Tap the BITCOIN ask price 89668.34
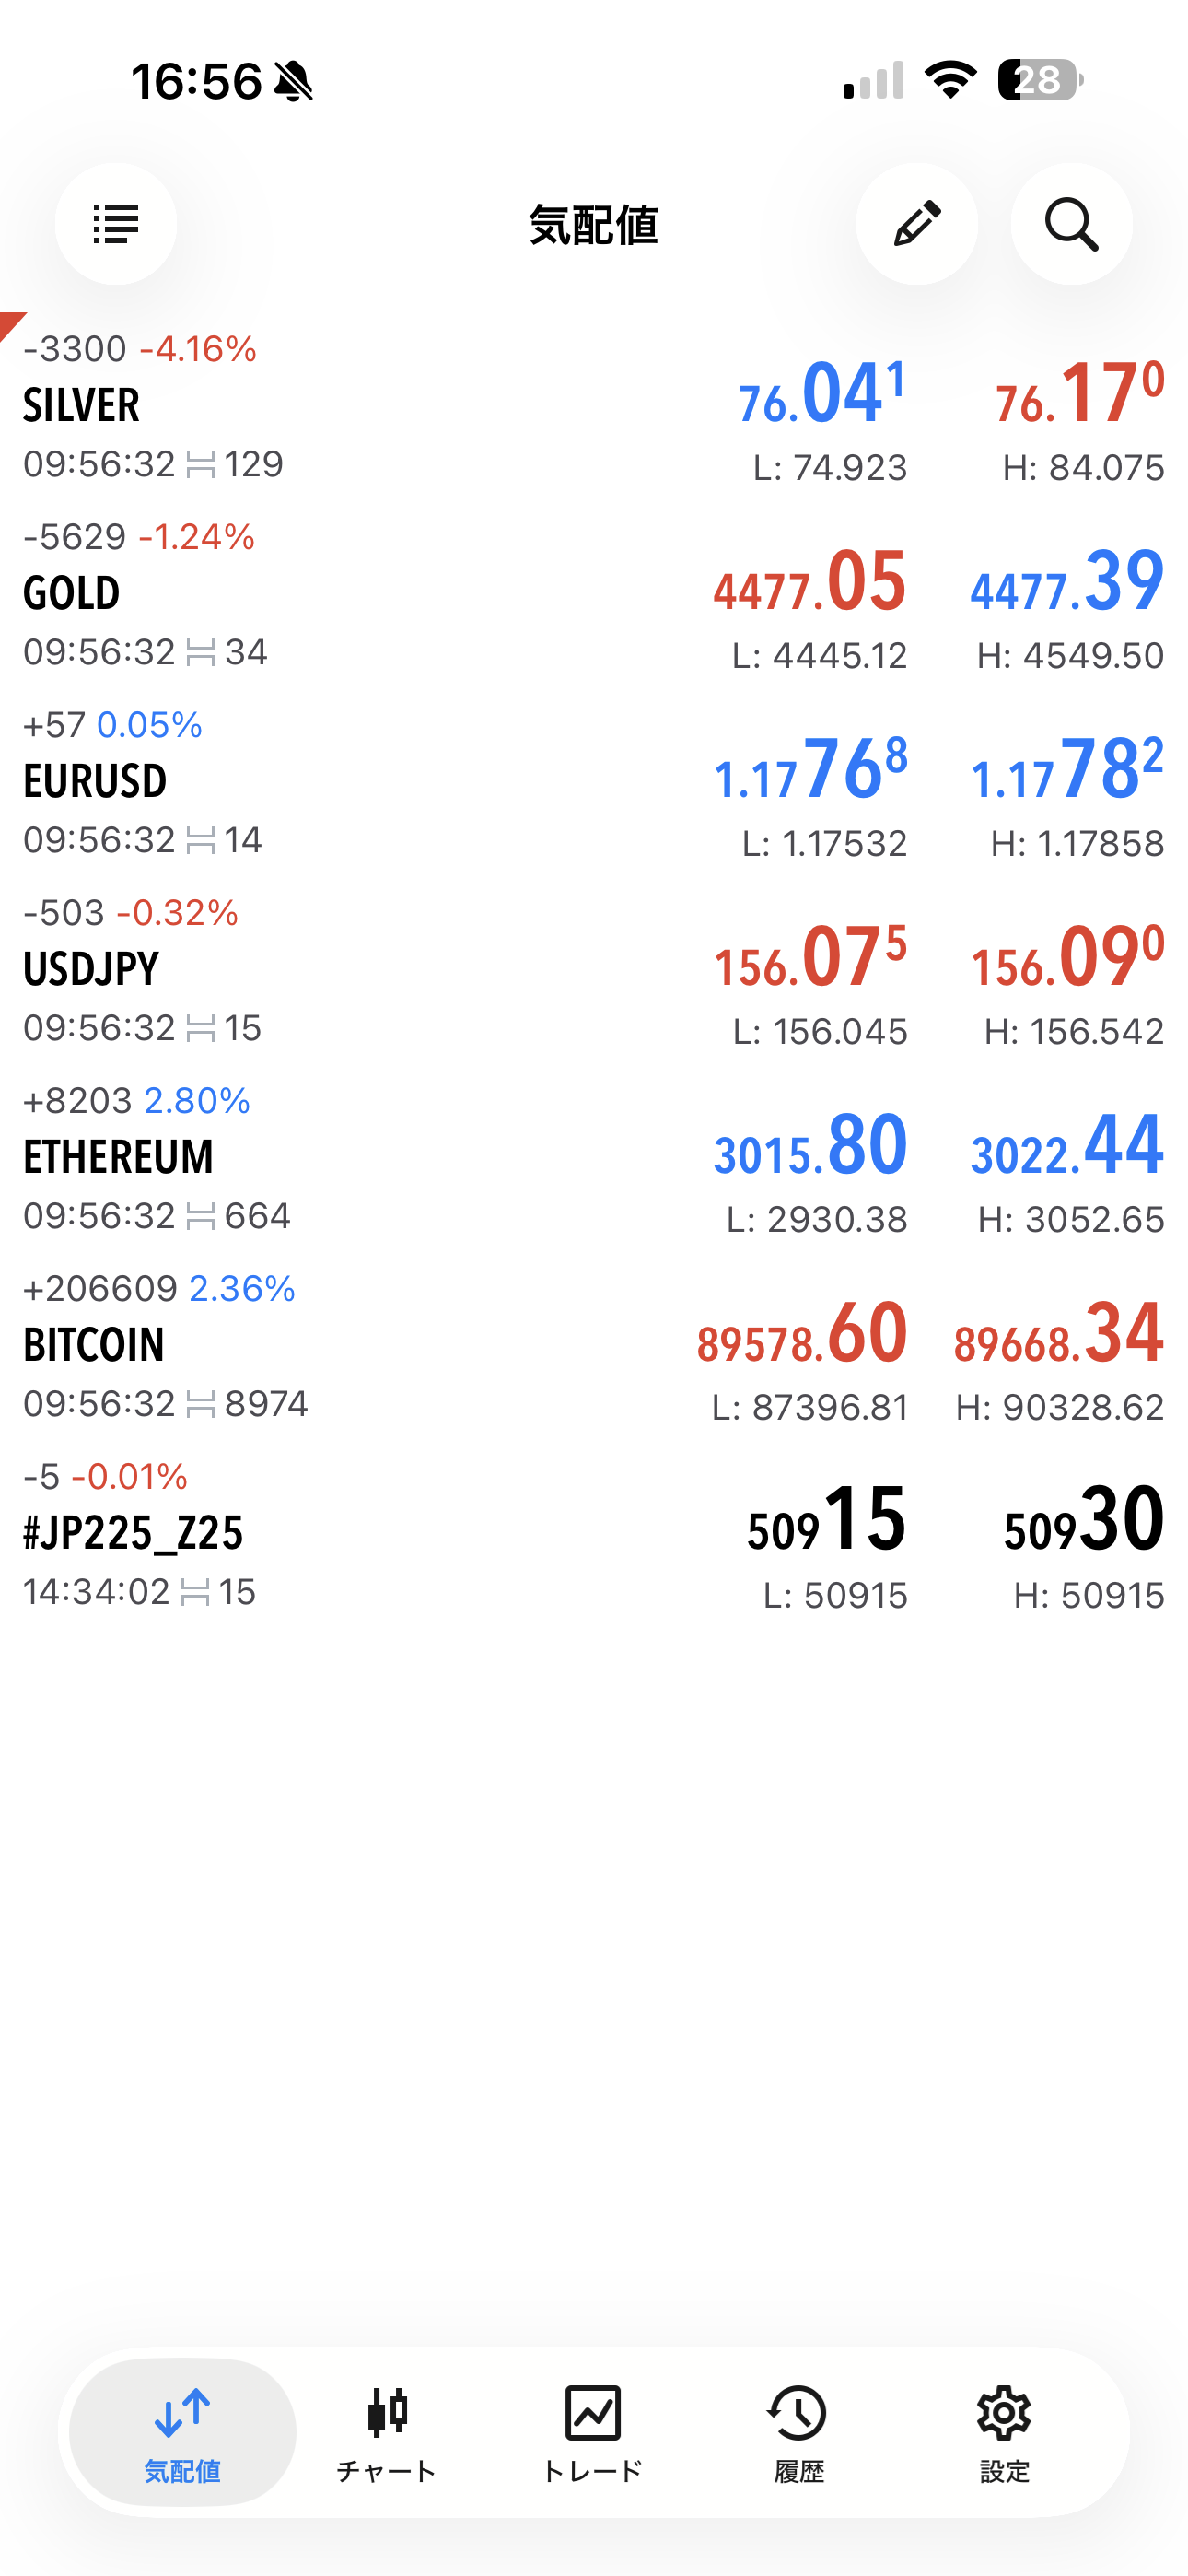The image size is (1188, 2576). tap(1059, 1334)
